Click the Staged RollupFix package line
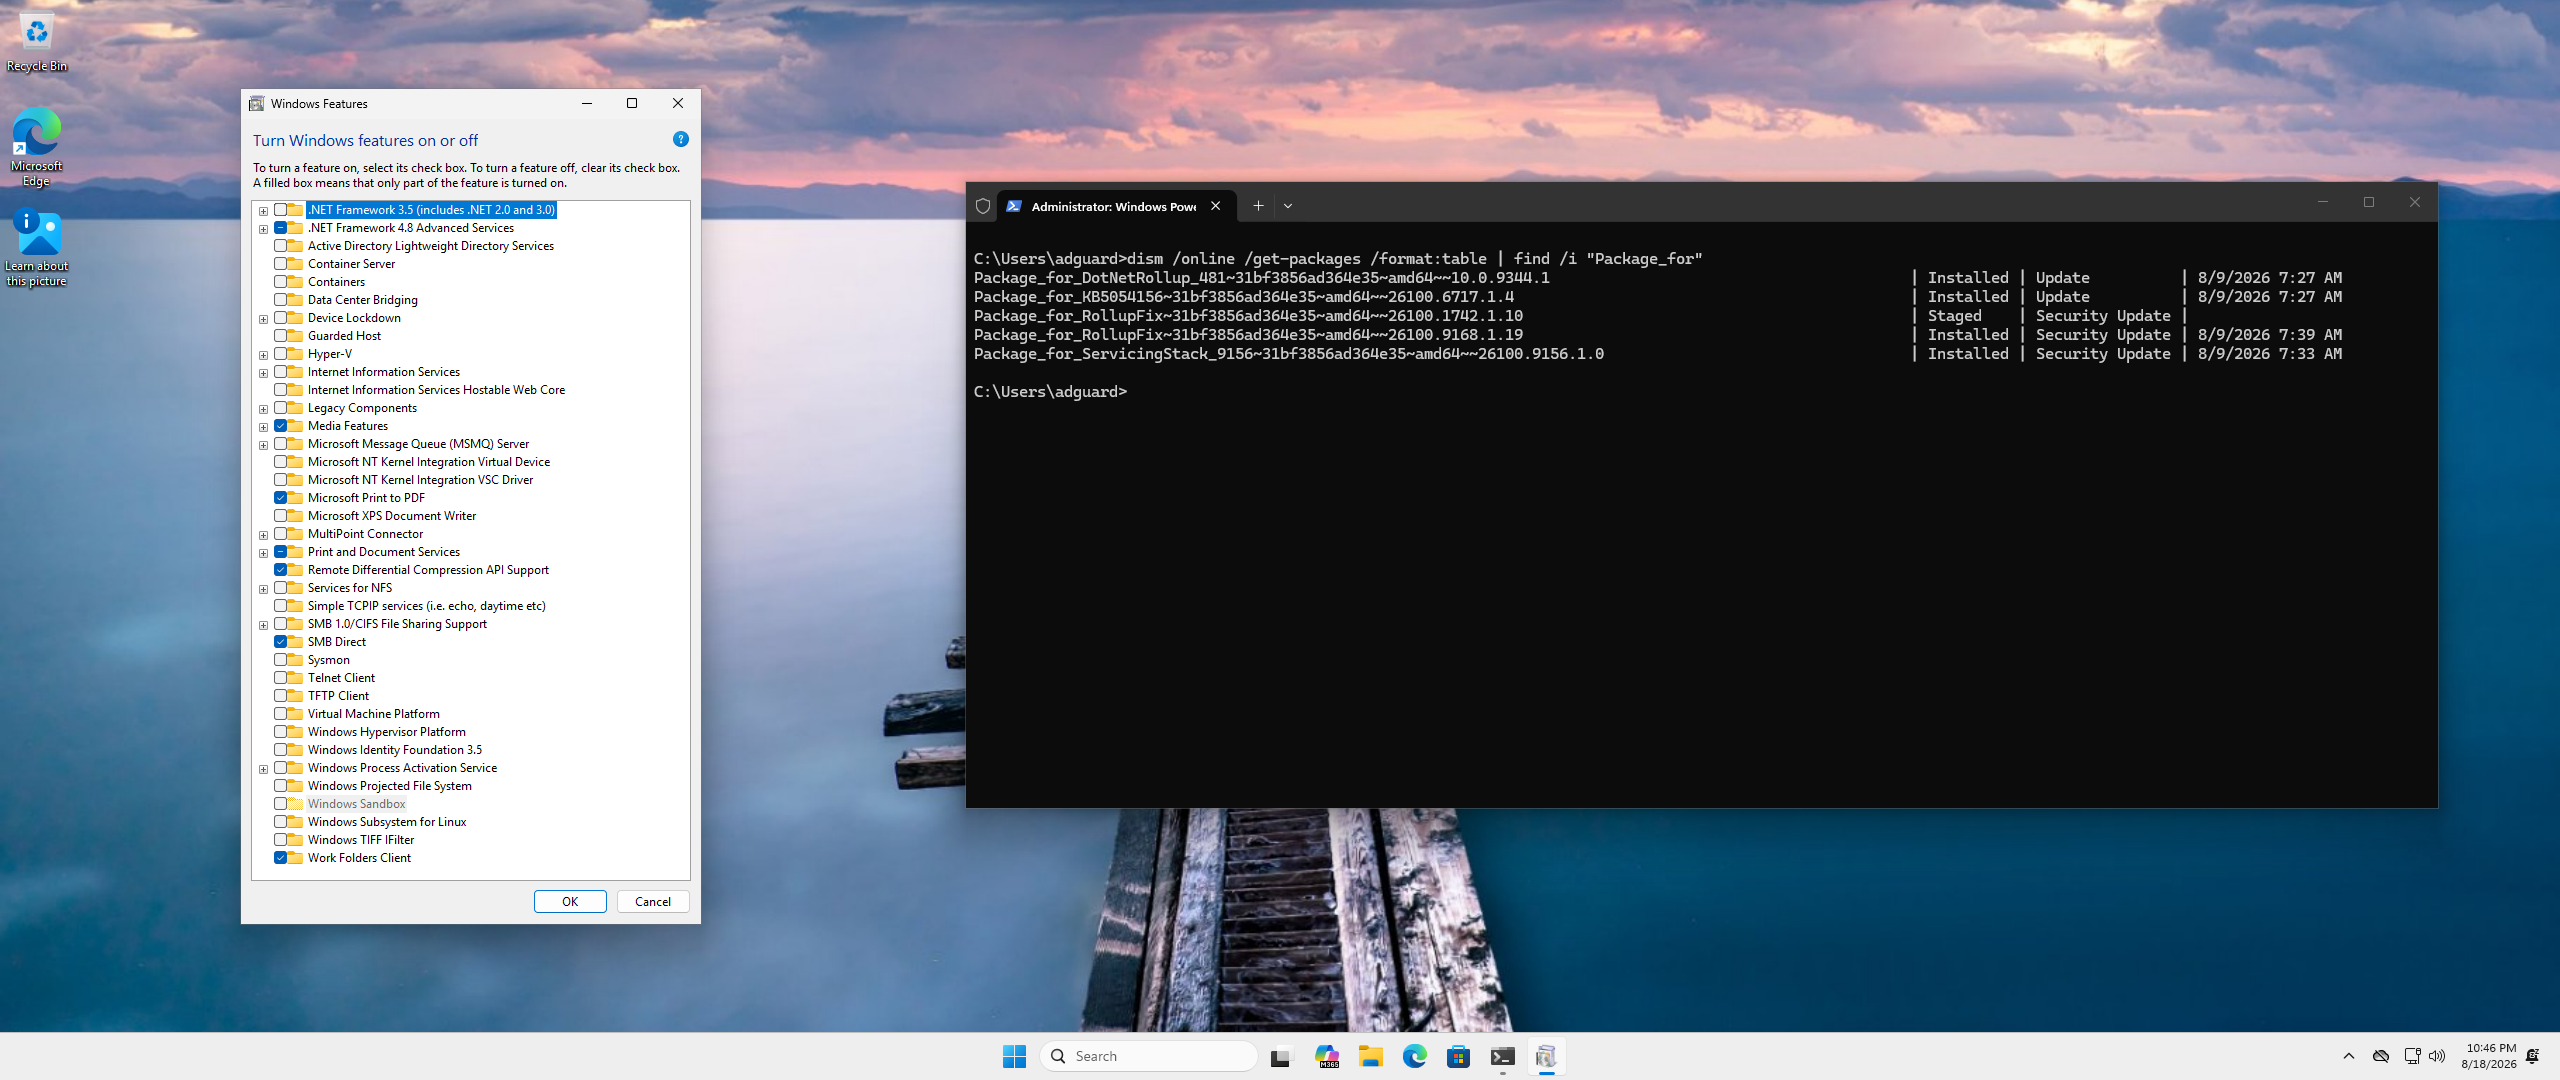The height and width of the screenshot is (1080, 2560). point(1580,316)
